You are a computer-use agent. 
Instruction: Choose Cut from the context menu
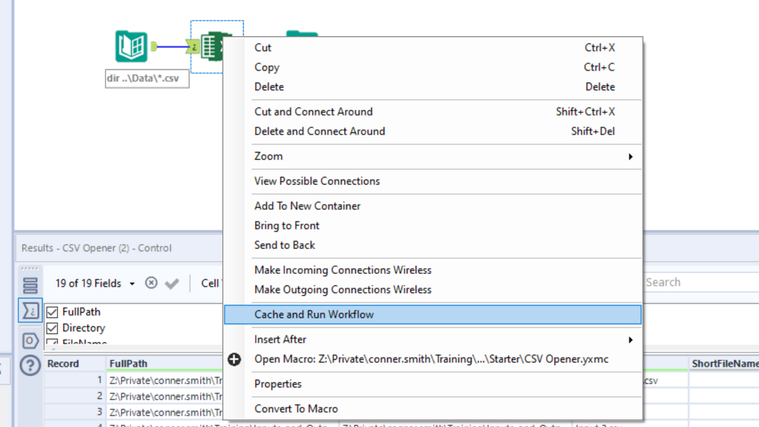[433, 47]
